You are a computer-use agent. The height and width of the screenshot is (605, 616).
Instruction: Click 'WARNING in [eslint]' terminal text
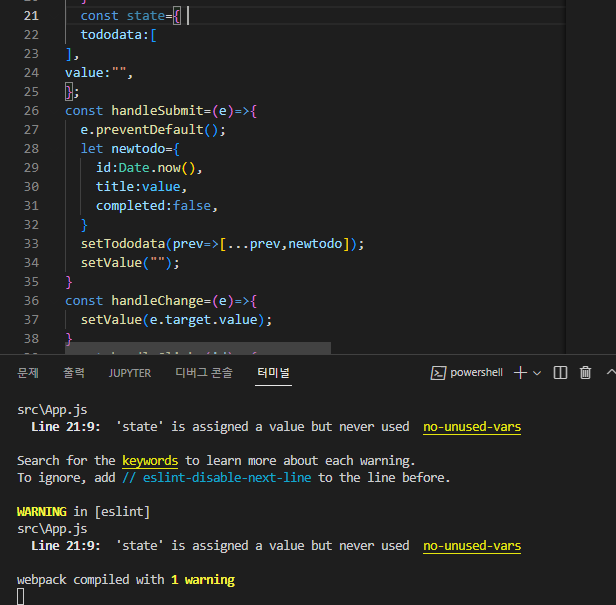tap(83, 512)
